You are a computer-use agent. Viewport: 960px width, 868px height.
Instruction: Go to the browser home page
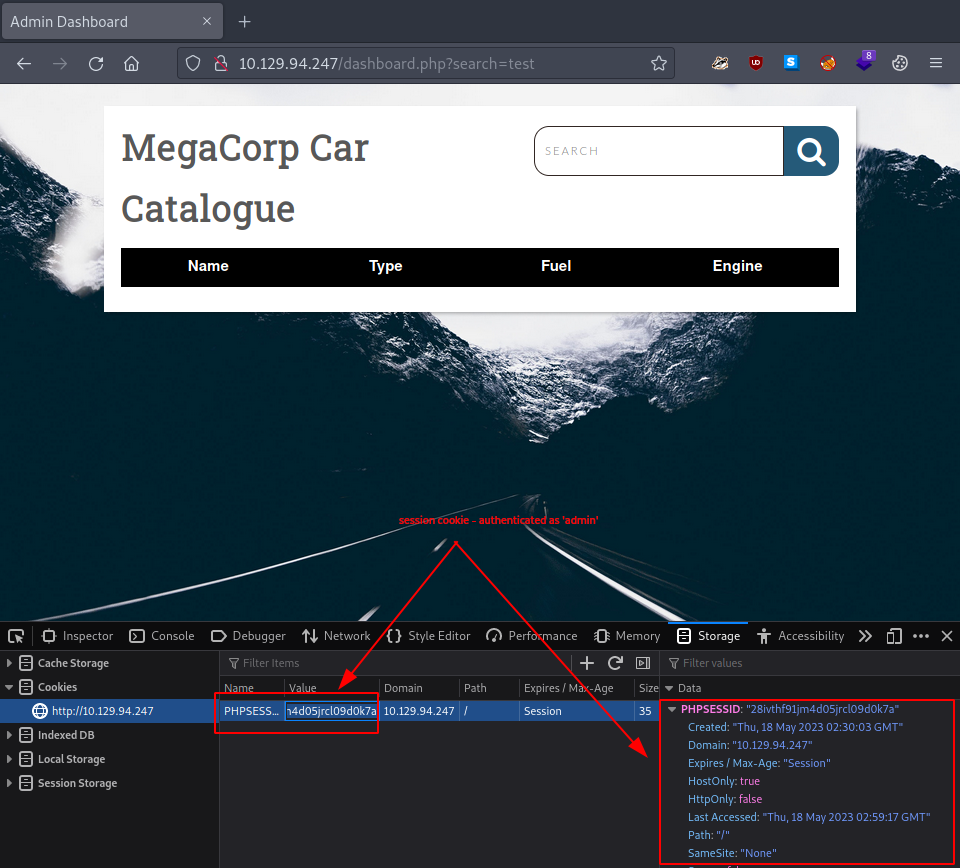tap(131, 63)
